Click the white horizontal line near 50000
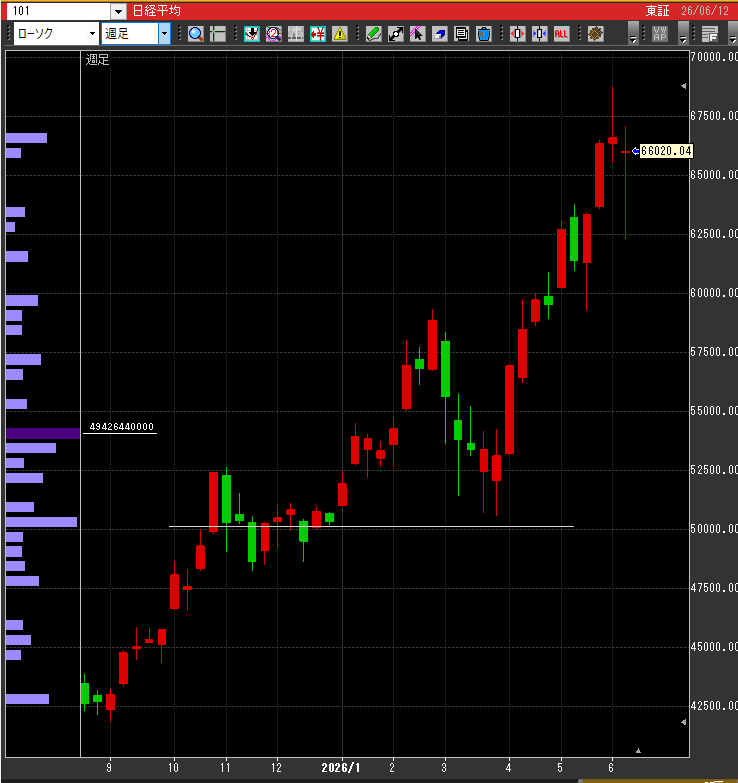 click(371, 526)
